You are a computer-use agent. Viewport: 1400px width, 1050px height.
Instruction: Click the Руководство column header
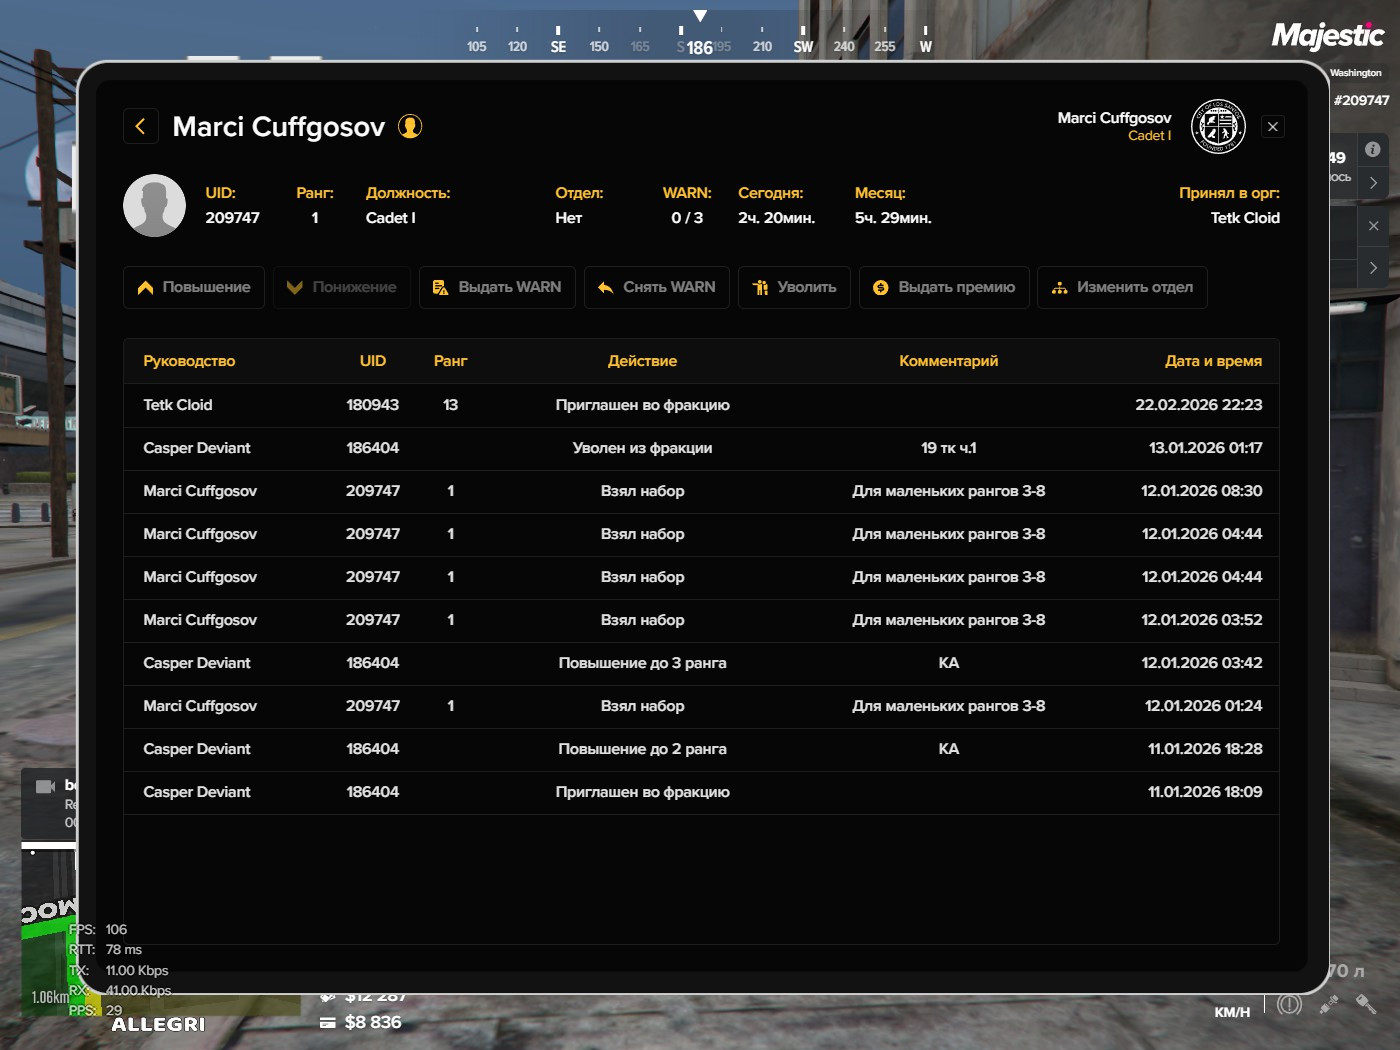tap(189, 361)
